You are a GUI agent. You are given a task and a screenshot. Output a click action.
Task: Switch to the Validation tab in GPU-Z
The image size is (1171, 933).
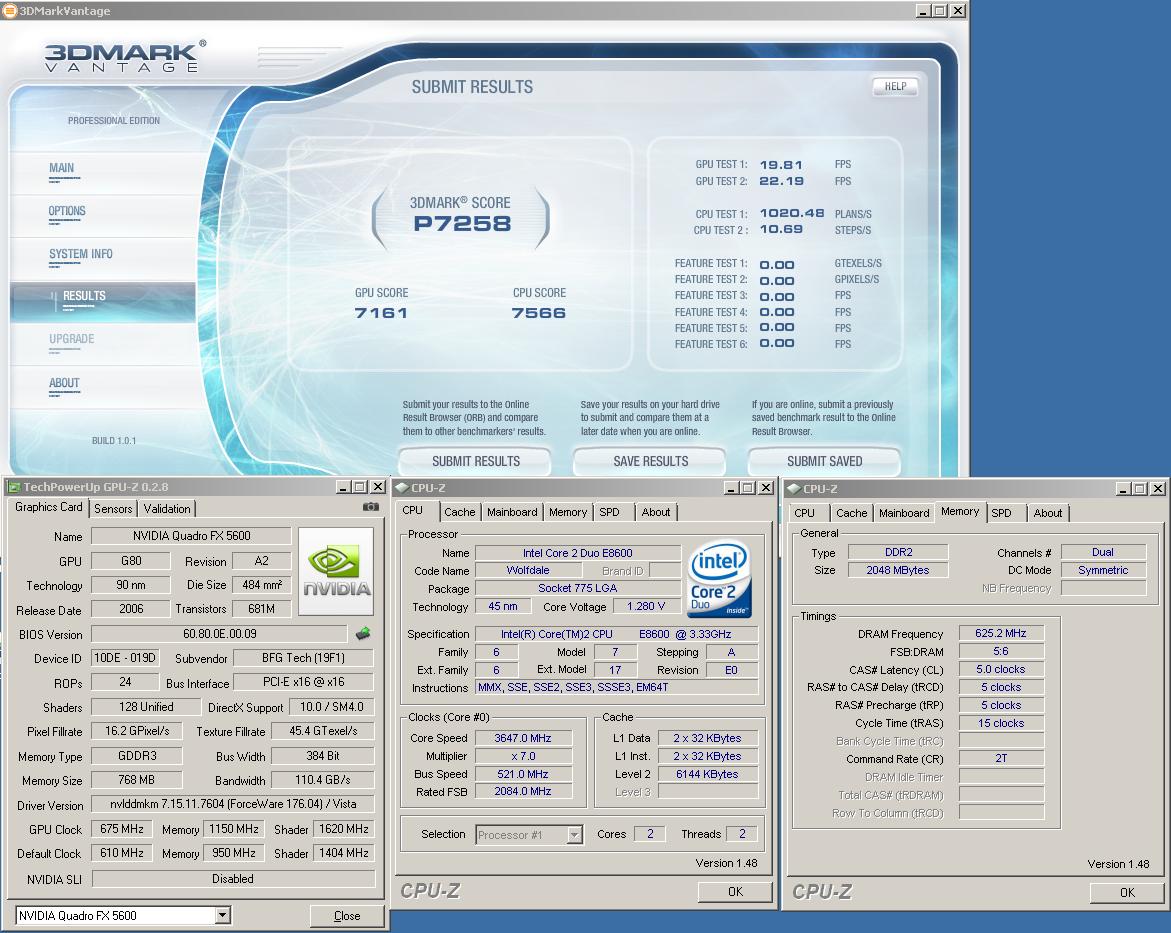(x=167, y=509)
